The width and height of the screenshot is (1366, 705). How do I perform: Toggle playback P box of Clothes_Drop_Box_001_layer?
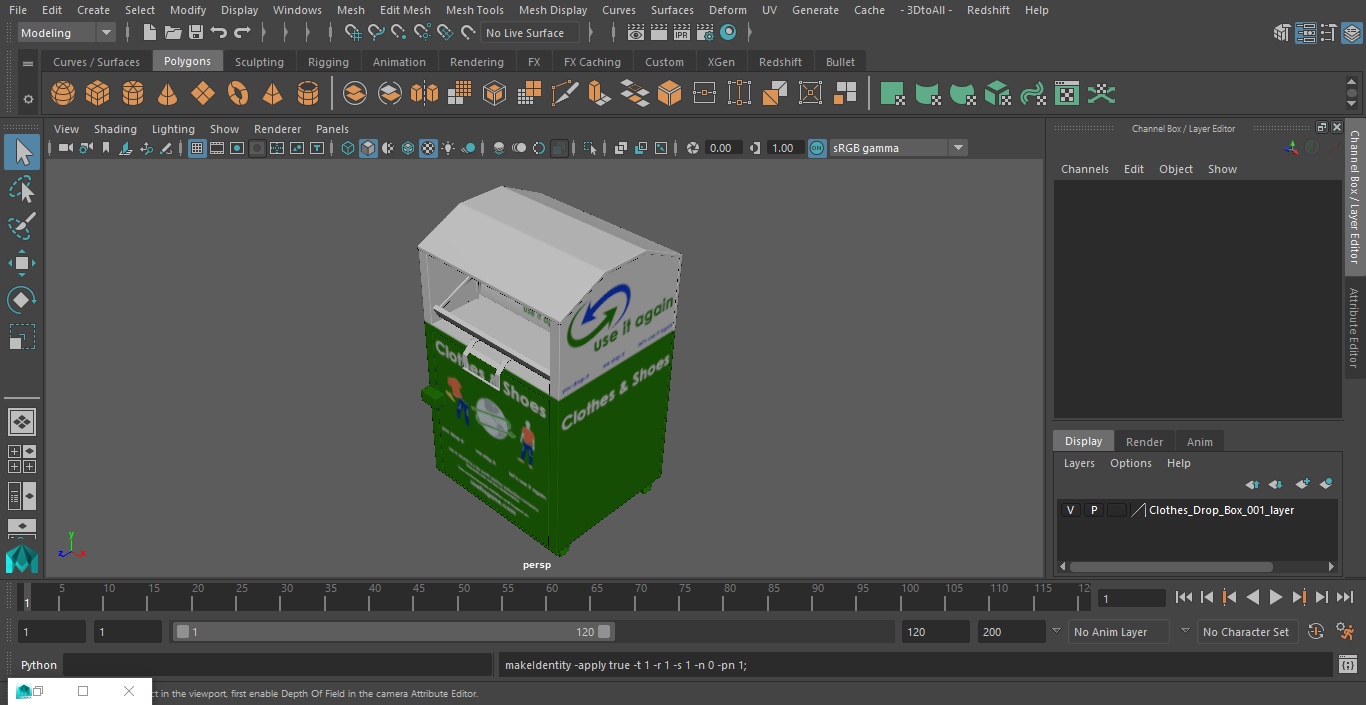pos(1094,510)
